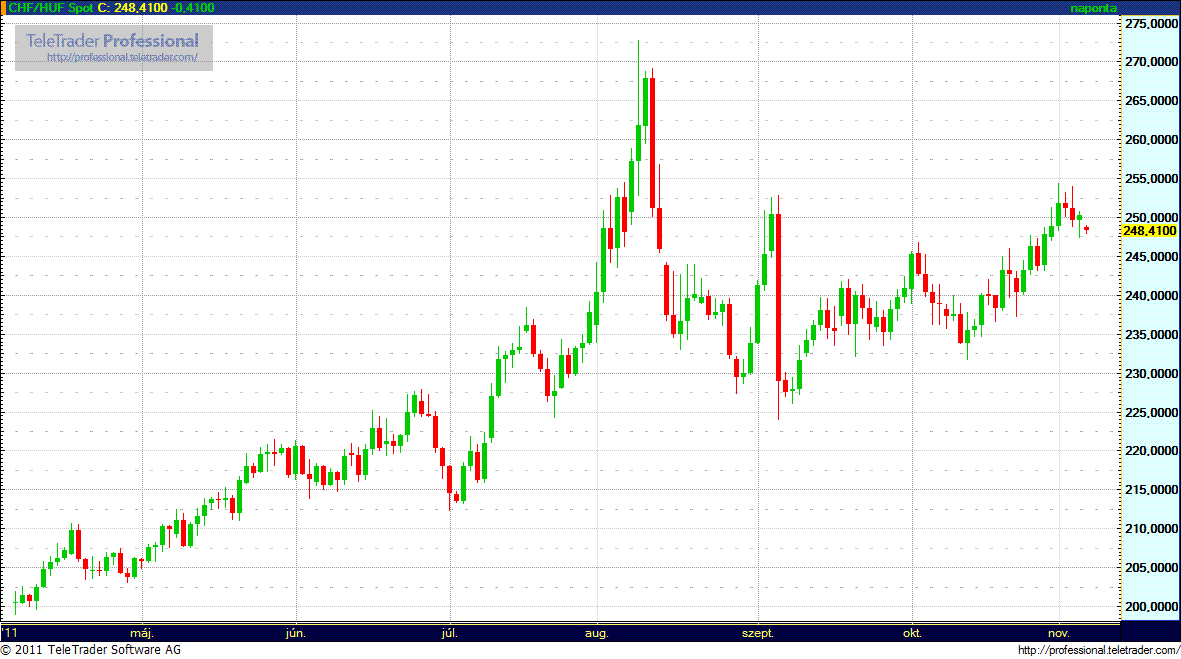This screenshot has height=659, width=1181.
Task: Click the 220,0000 price axis label
Action: pos(1151,450)
